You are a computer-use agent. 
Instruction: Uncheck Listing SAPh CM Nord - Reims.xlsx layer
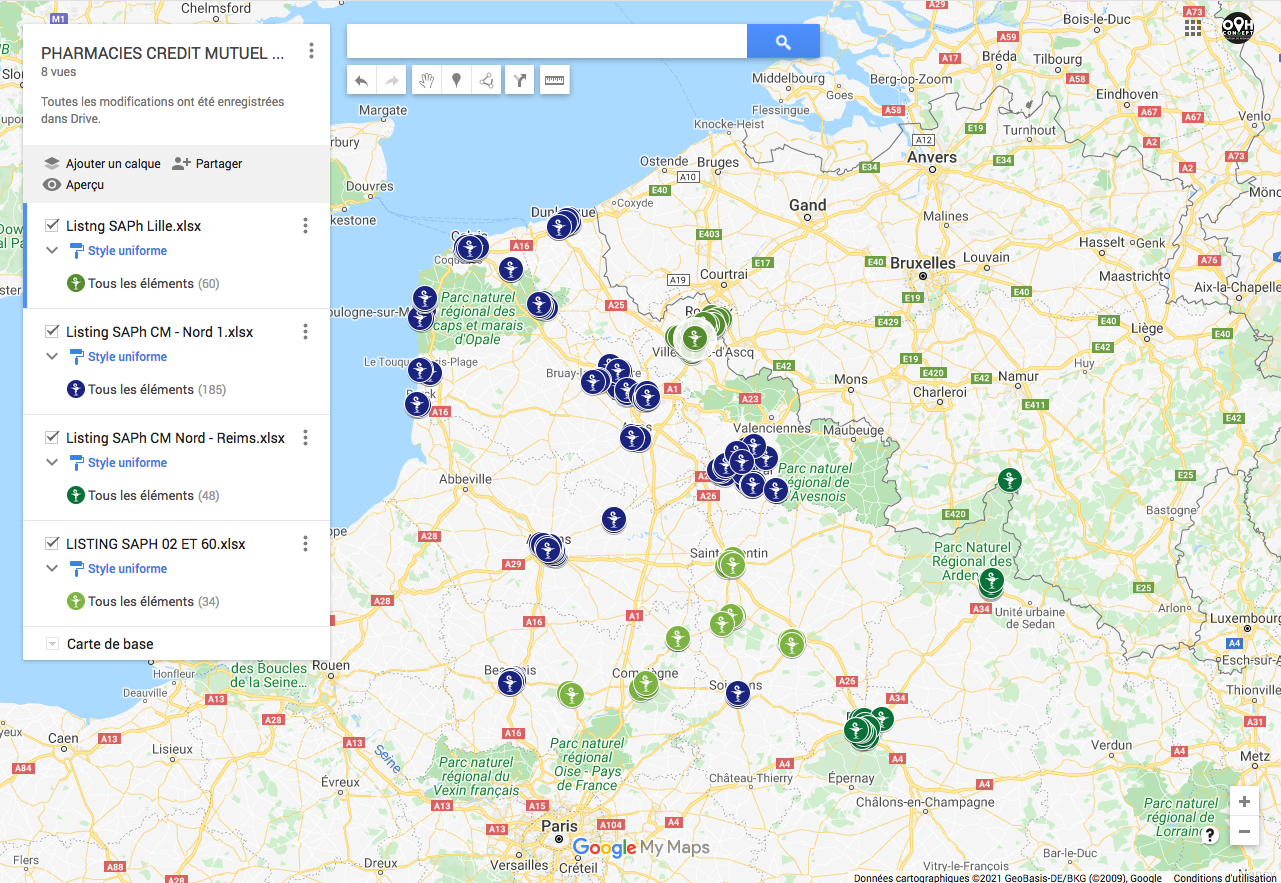pos(52,437)
